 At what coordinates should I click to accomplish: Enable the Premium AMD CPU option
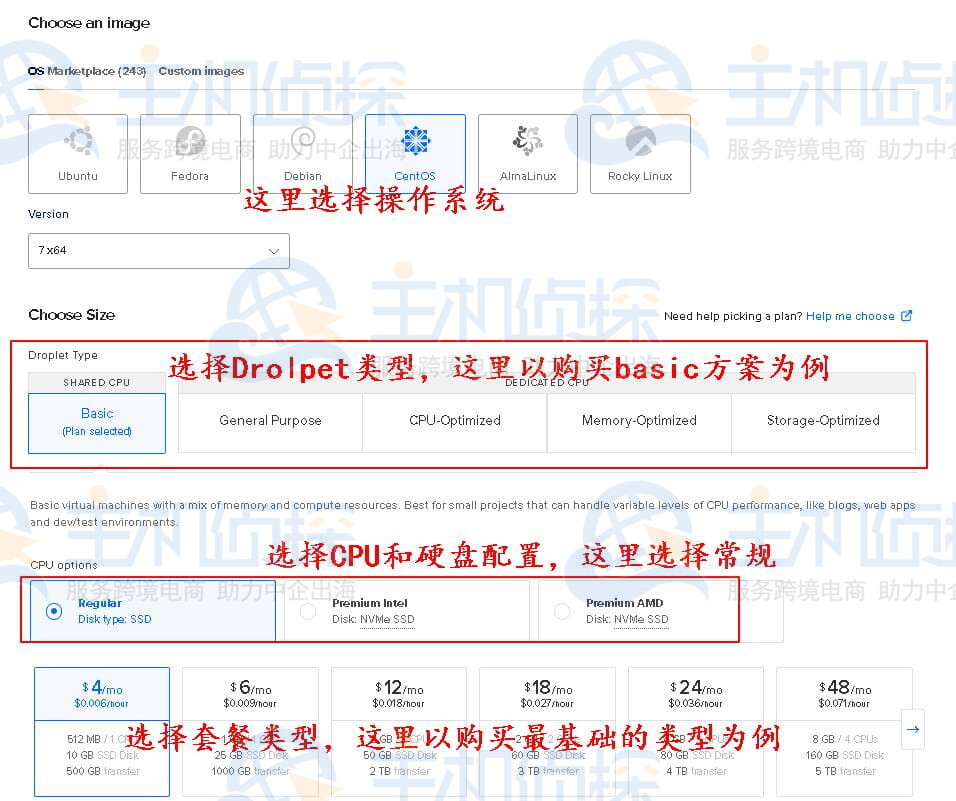point(562,611)
